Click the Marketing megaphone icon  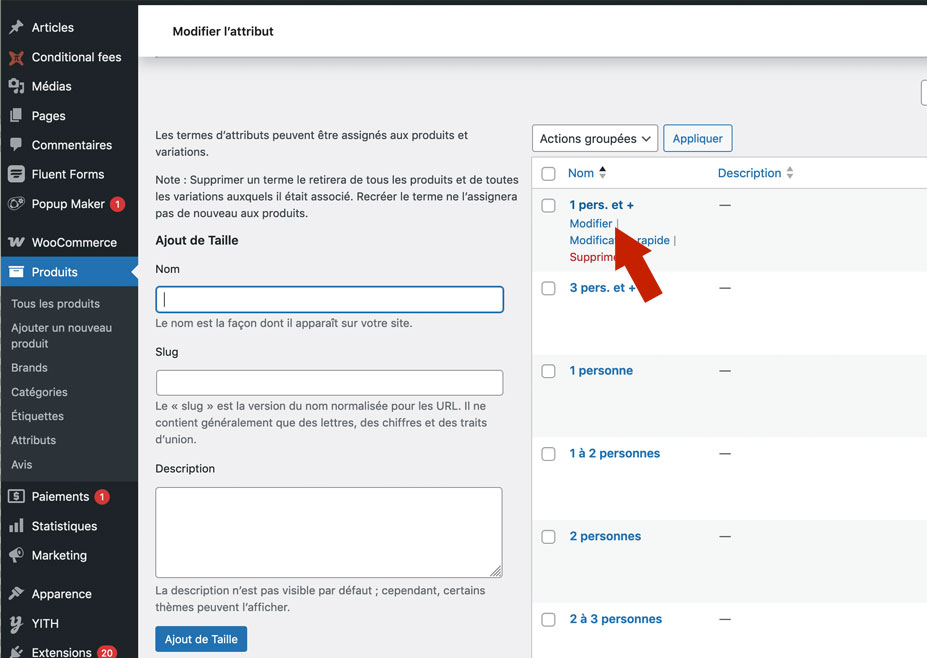click(16, 555)
